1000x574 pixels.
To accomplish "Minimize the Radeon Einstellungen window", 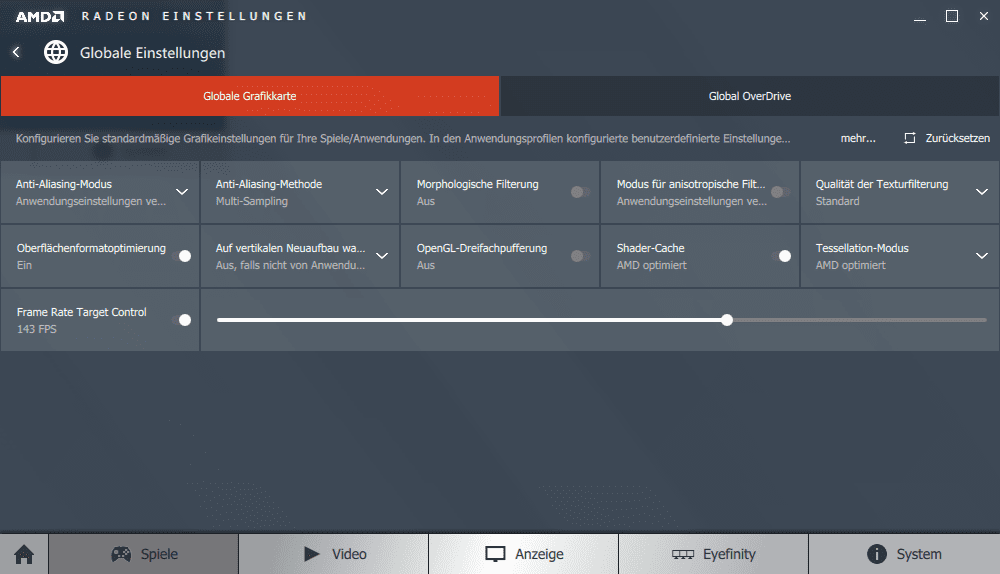I will point(920,19).
